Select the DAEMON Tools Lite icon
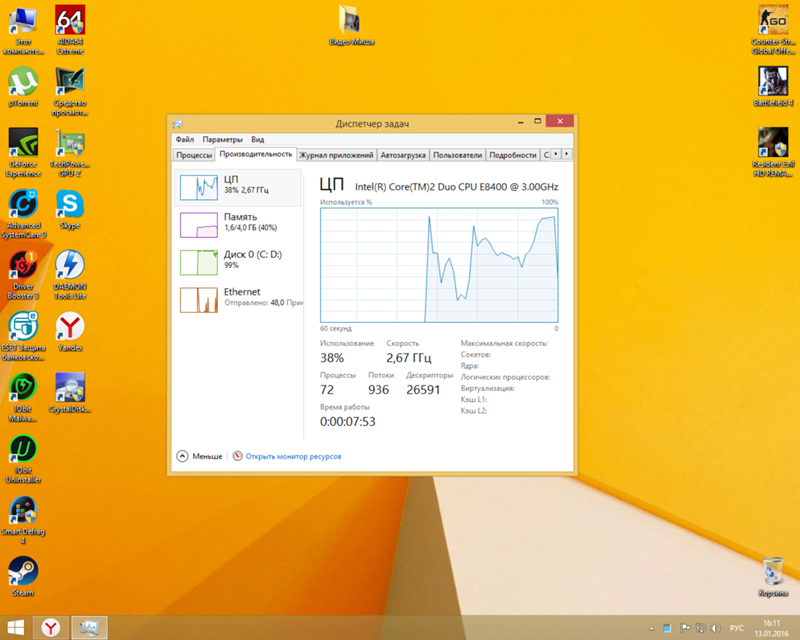This screenshot has height=640, width=800. tap(70, 275)
